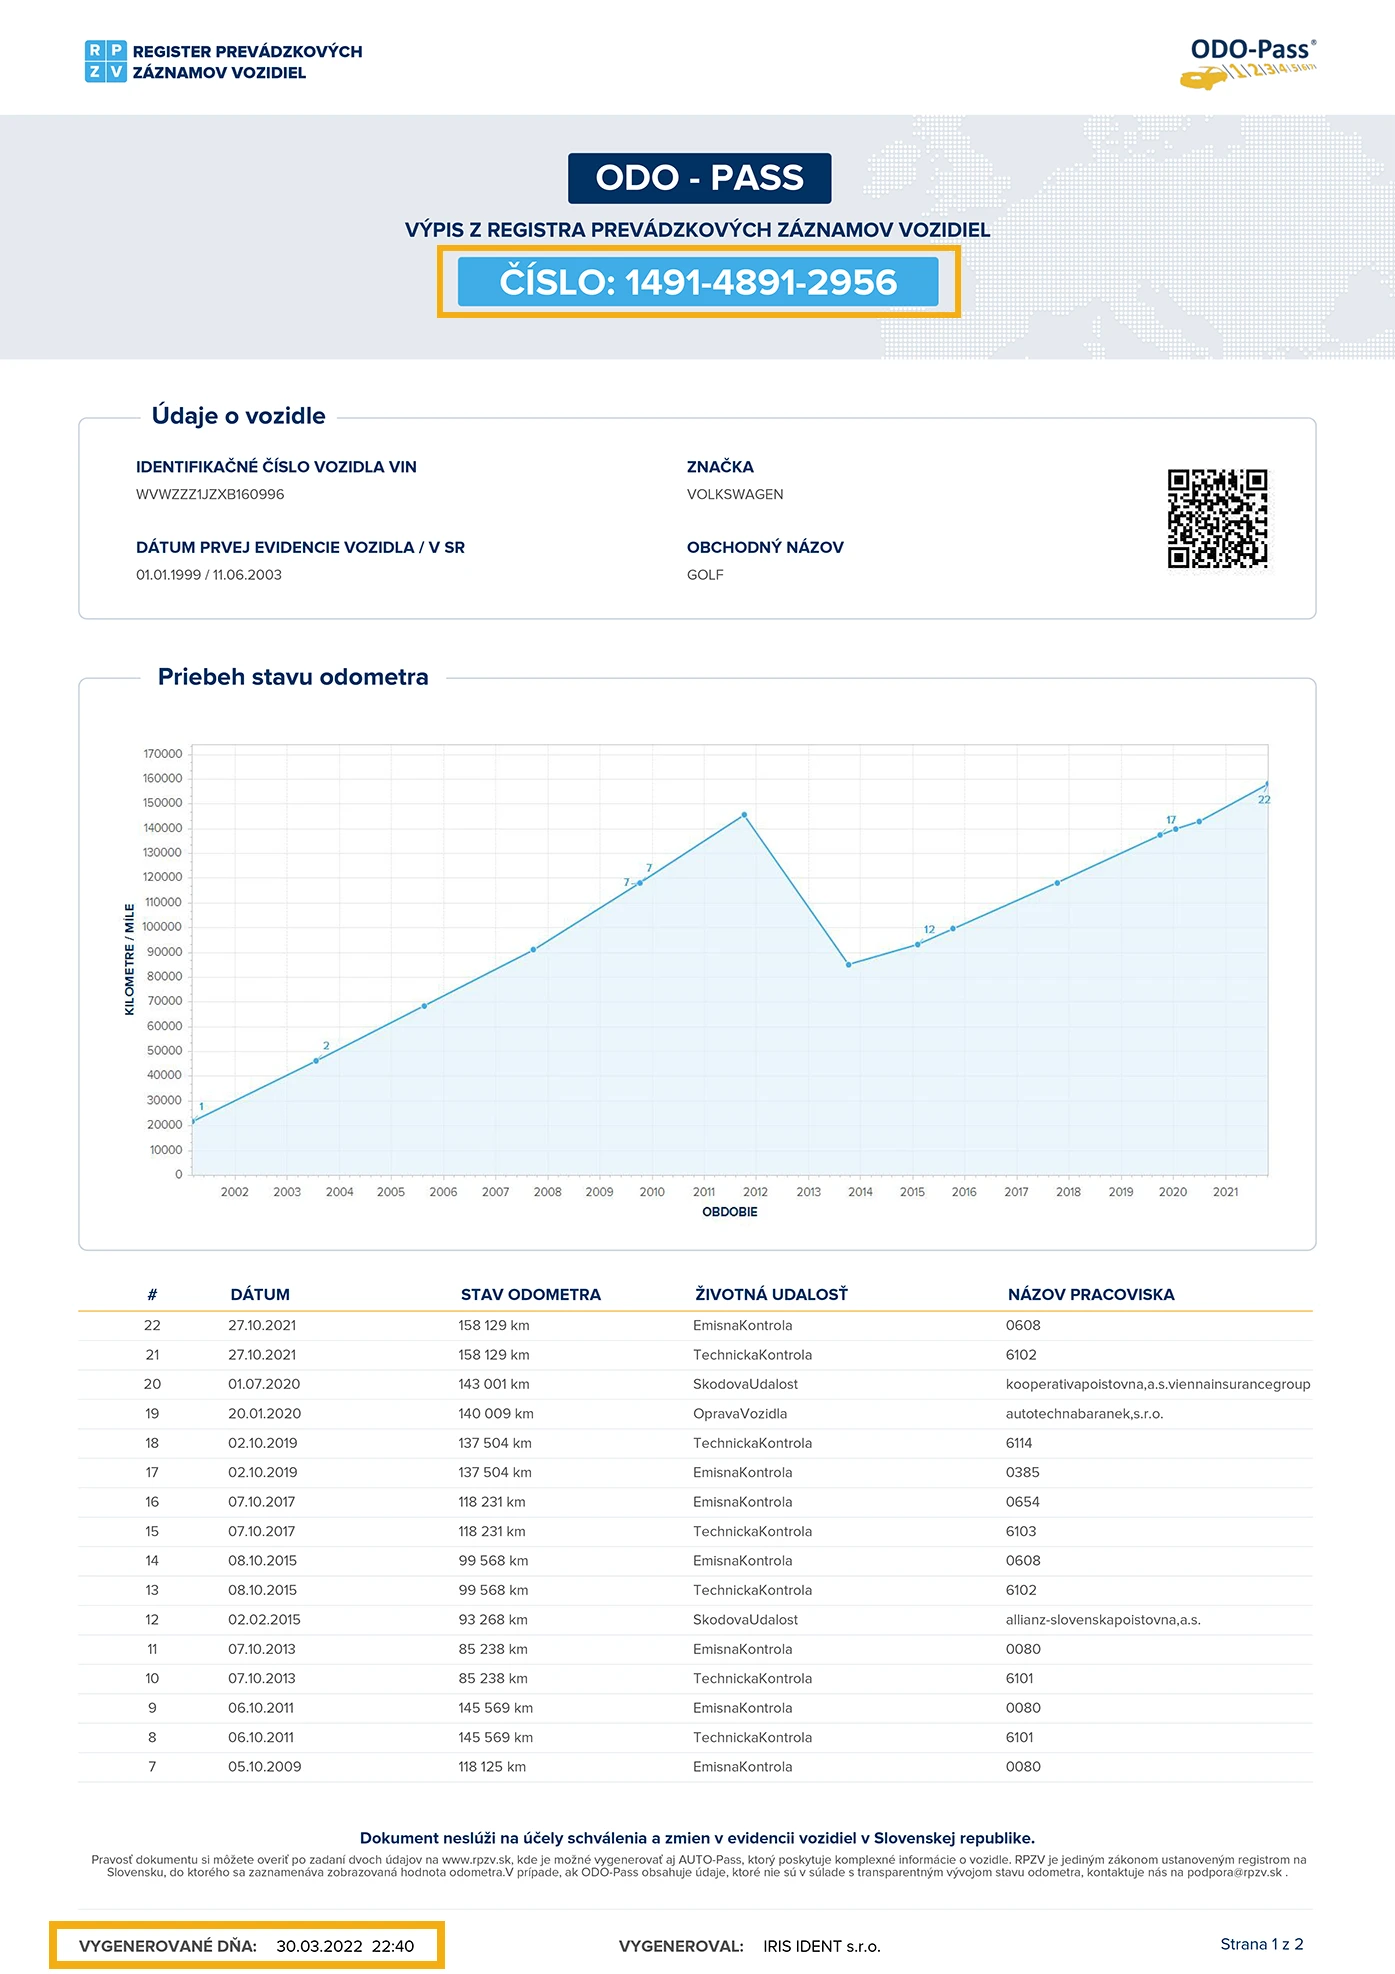This screenshot has width=1395, height=1974.
Task: Click the ŽIVOTNÁ UDALOSŤ column header
Action: 771,1294
